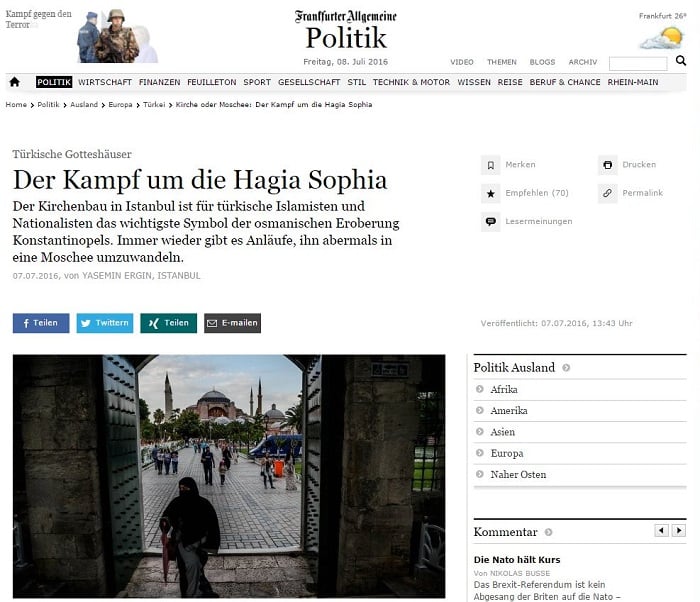Click the search magnifier icon
The height and width of the screenshot is (602, 700).
point(680,60)
